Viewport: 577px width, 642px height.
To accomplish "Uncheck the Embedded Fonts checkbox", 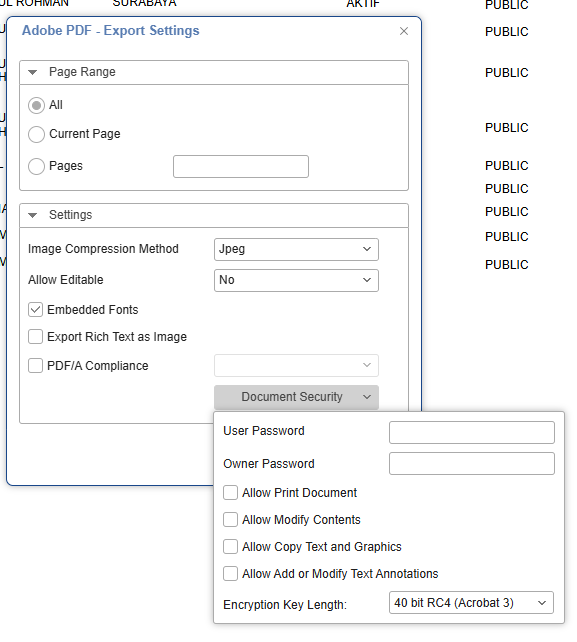I will [x=35, y=310].
